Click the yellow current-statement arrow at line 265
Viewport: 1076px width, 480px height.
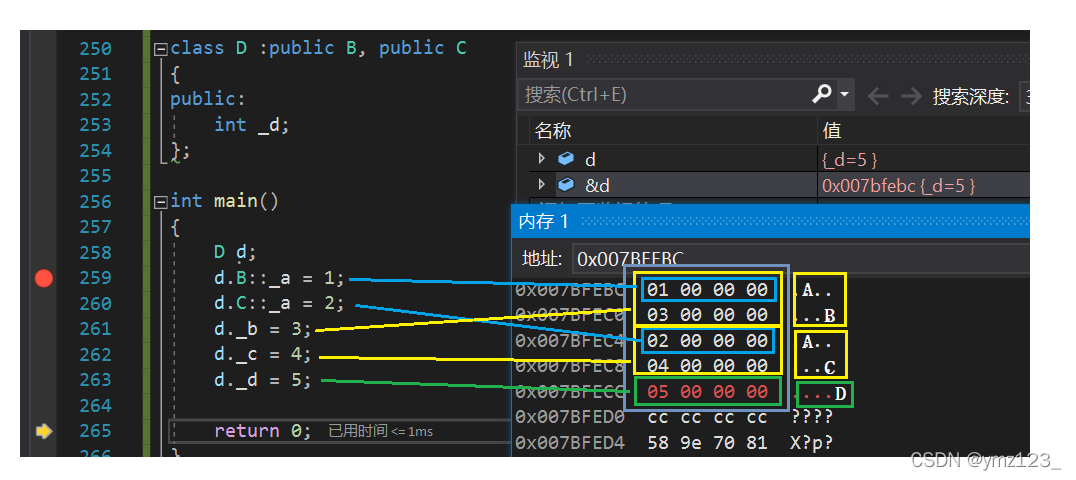point(43,431)
